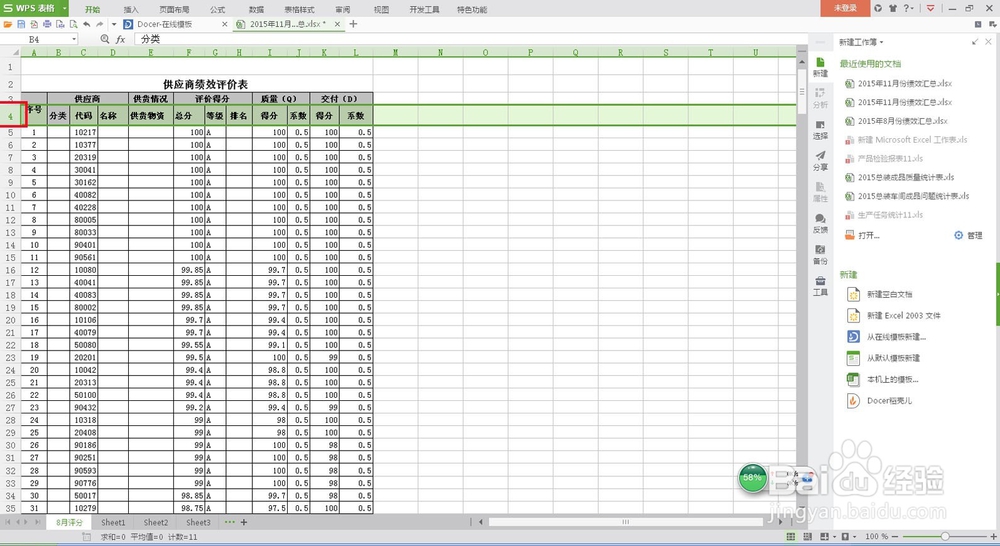Open the 表格样式 ribbon tab
The image size is (1000, 546).
299,10
